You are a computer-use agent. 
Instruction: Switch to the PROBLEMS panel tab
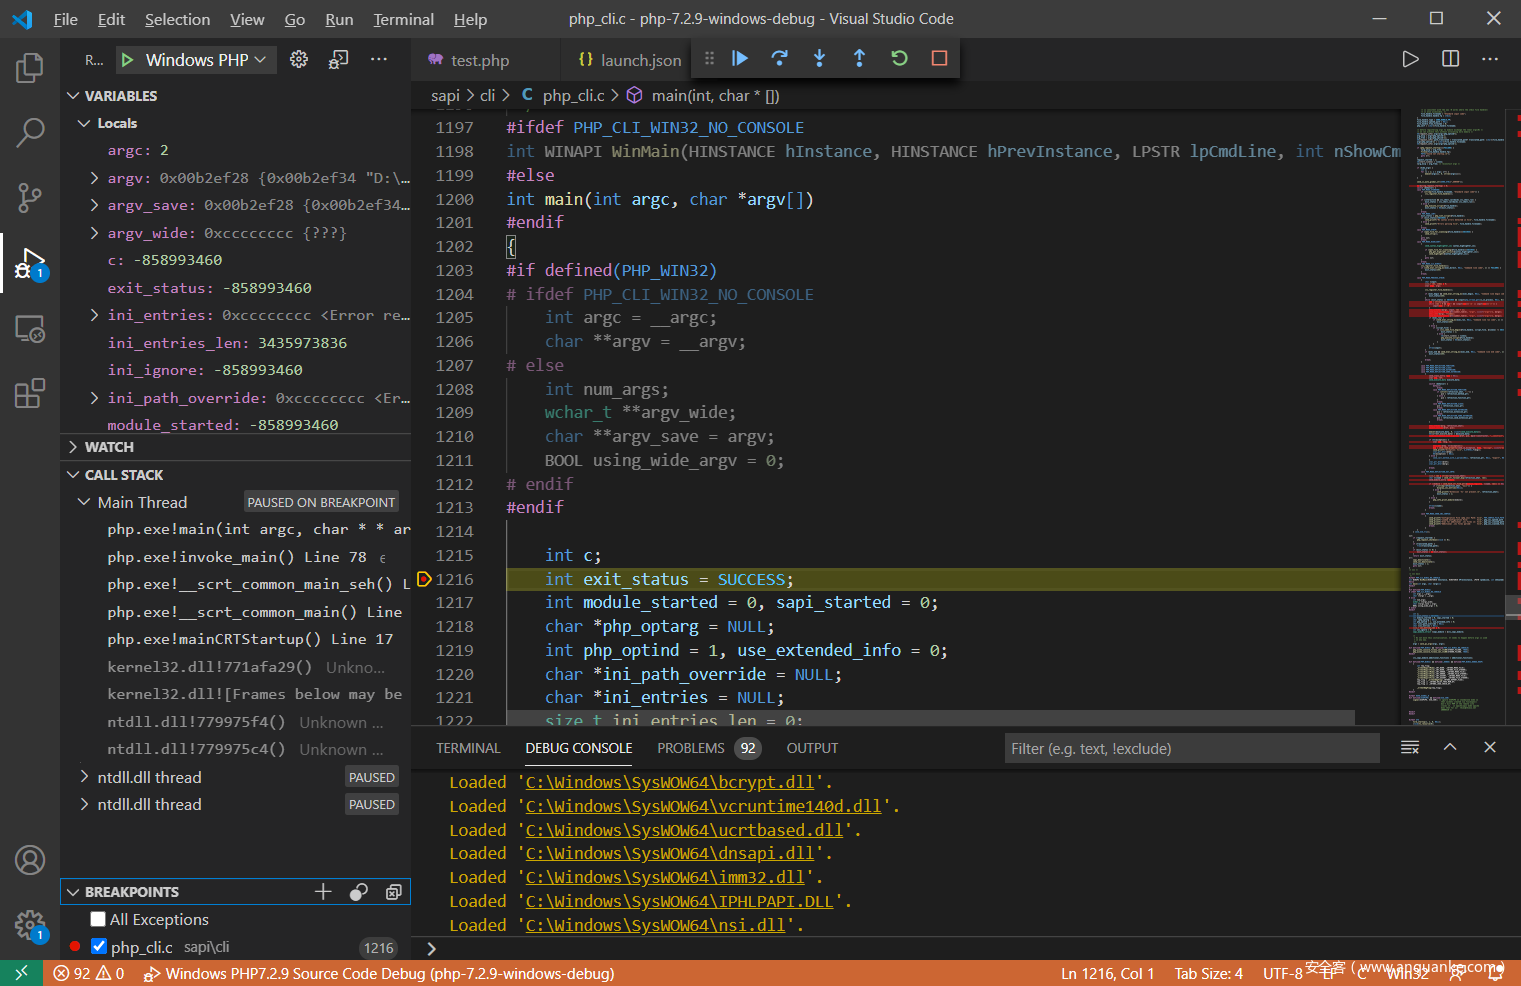pos(690,748)
